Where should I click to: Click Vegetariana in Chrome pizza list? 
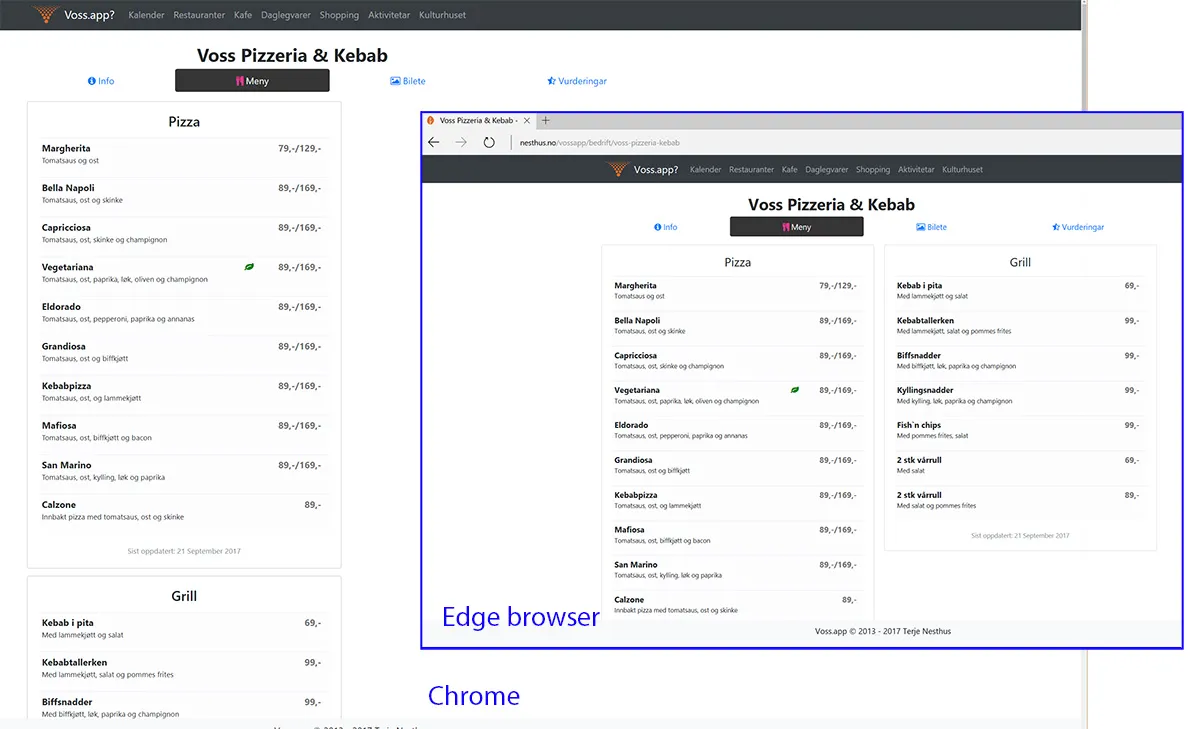pos(68,267)
